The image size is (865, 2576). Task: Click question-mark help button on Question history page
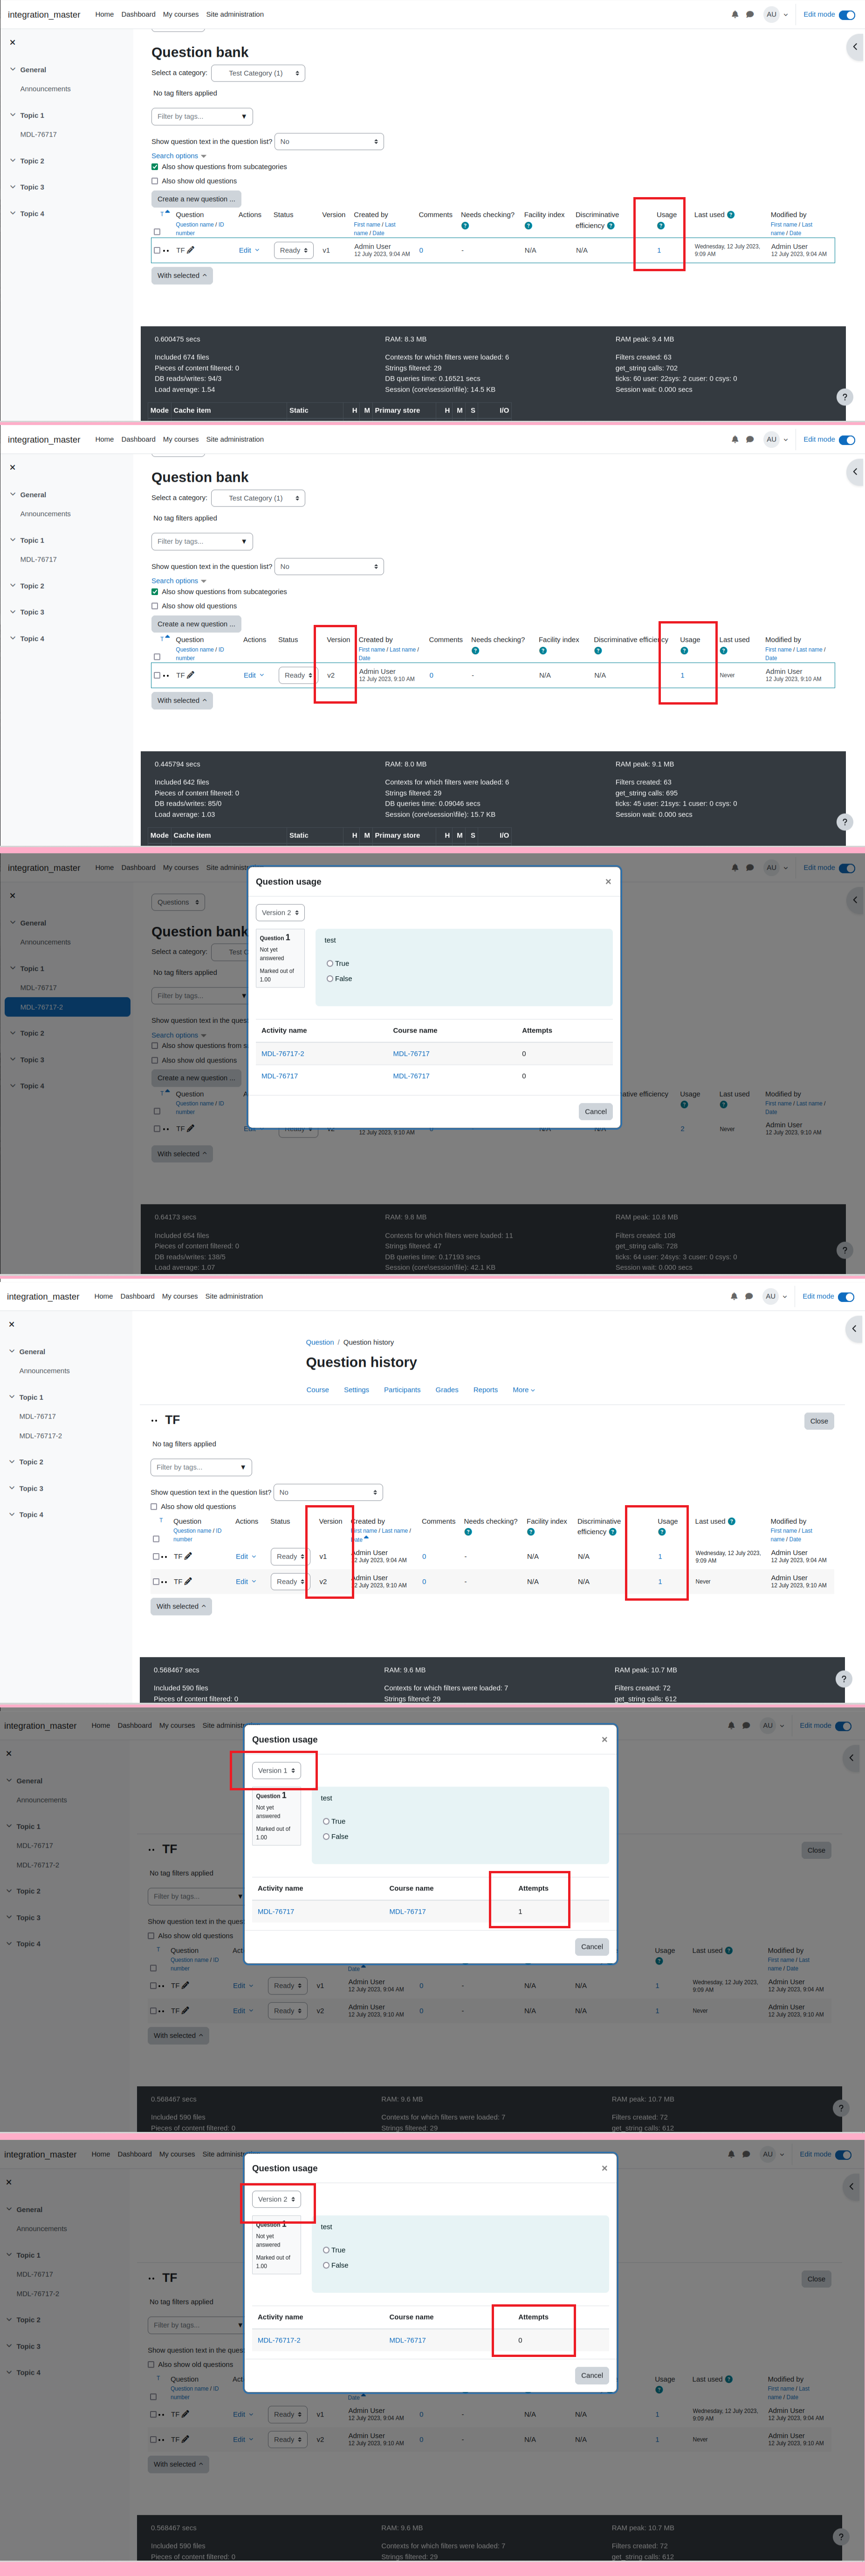[843, 1679]
